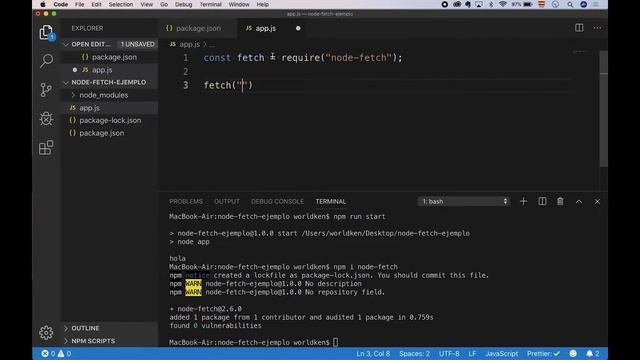Open the Terminal menu
640x360 pixels.
pos(211,4)
